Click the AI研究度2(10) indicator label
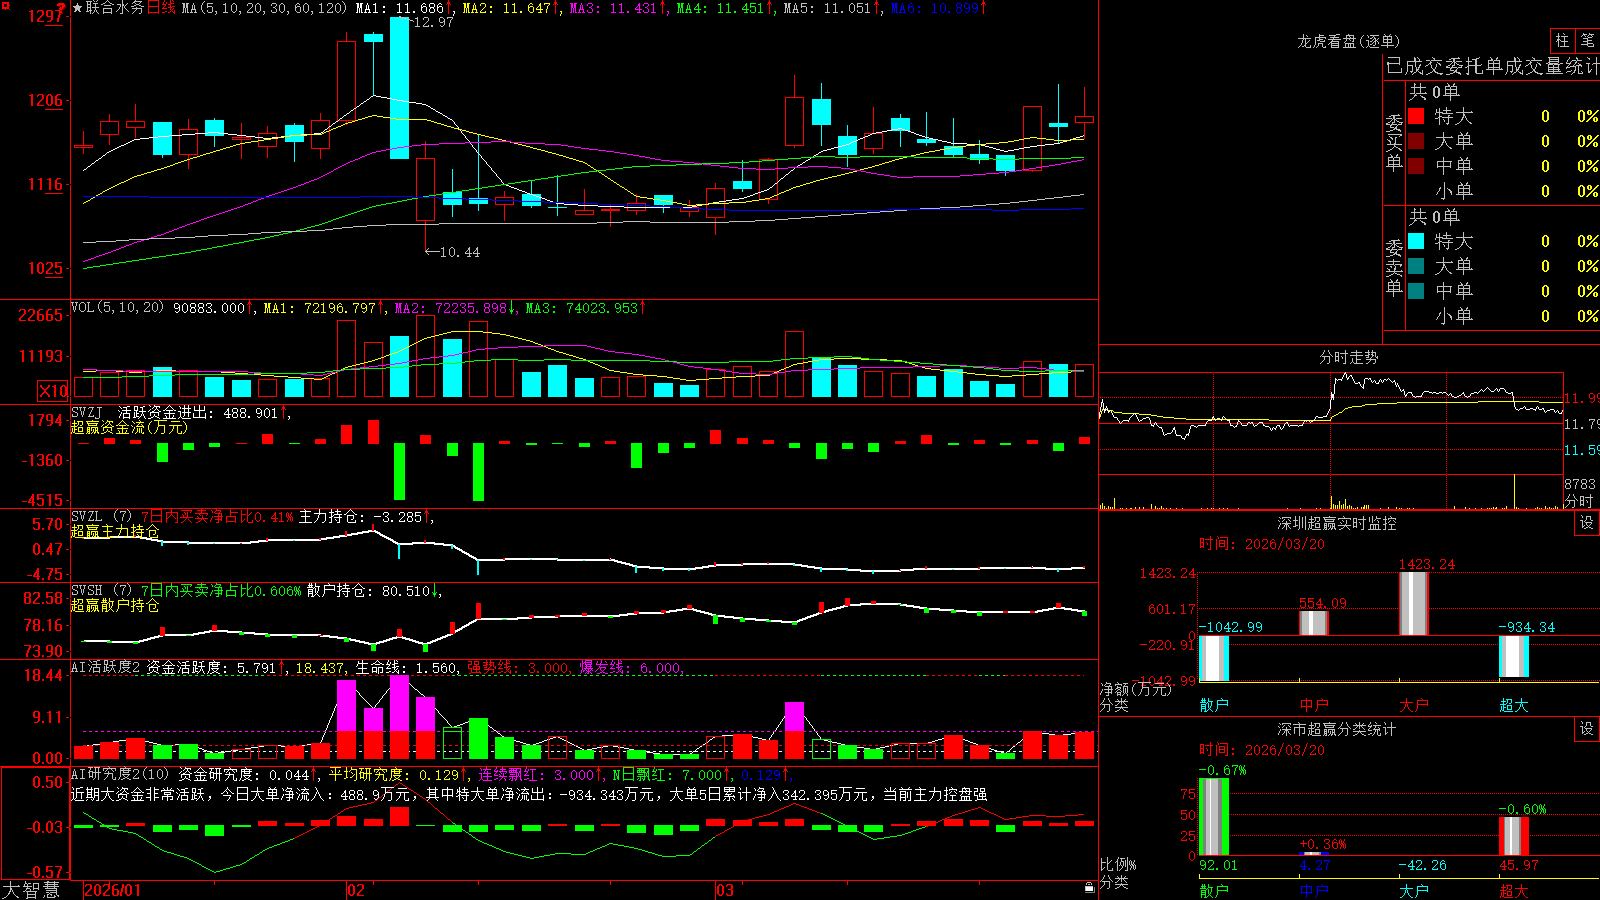The width and height of the screenshot is (1600, 900). [x=120, y=774]
